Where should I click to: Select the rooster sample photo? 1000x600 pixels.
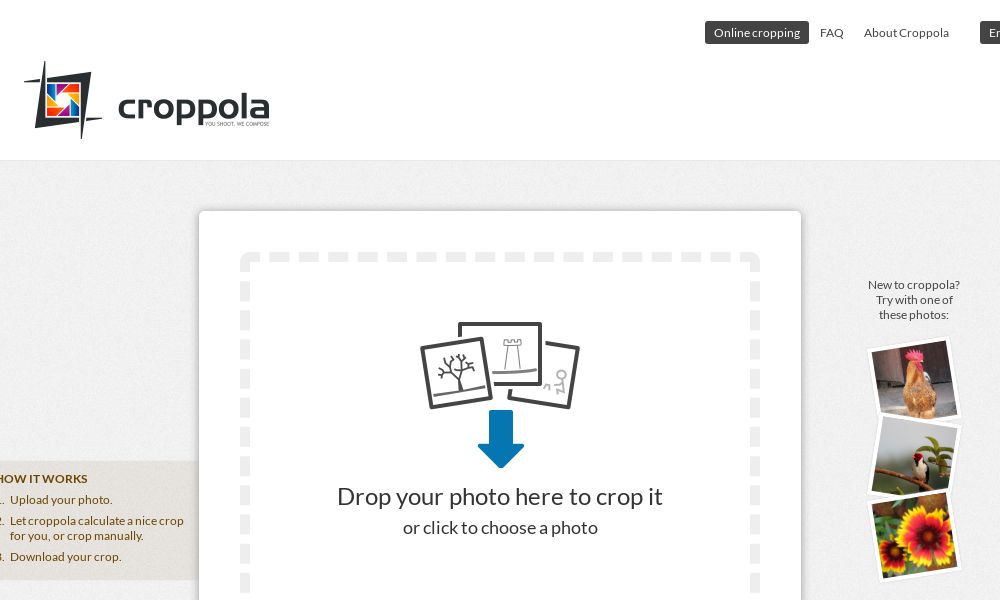(913, 379)
